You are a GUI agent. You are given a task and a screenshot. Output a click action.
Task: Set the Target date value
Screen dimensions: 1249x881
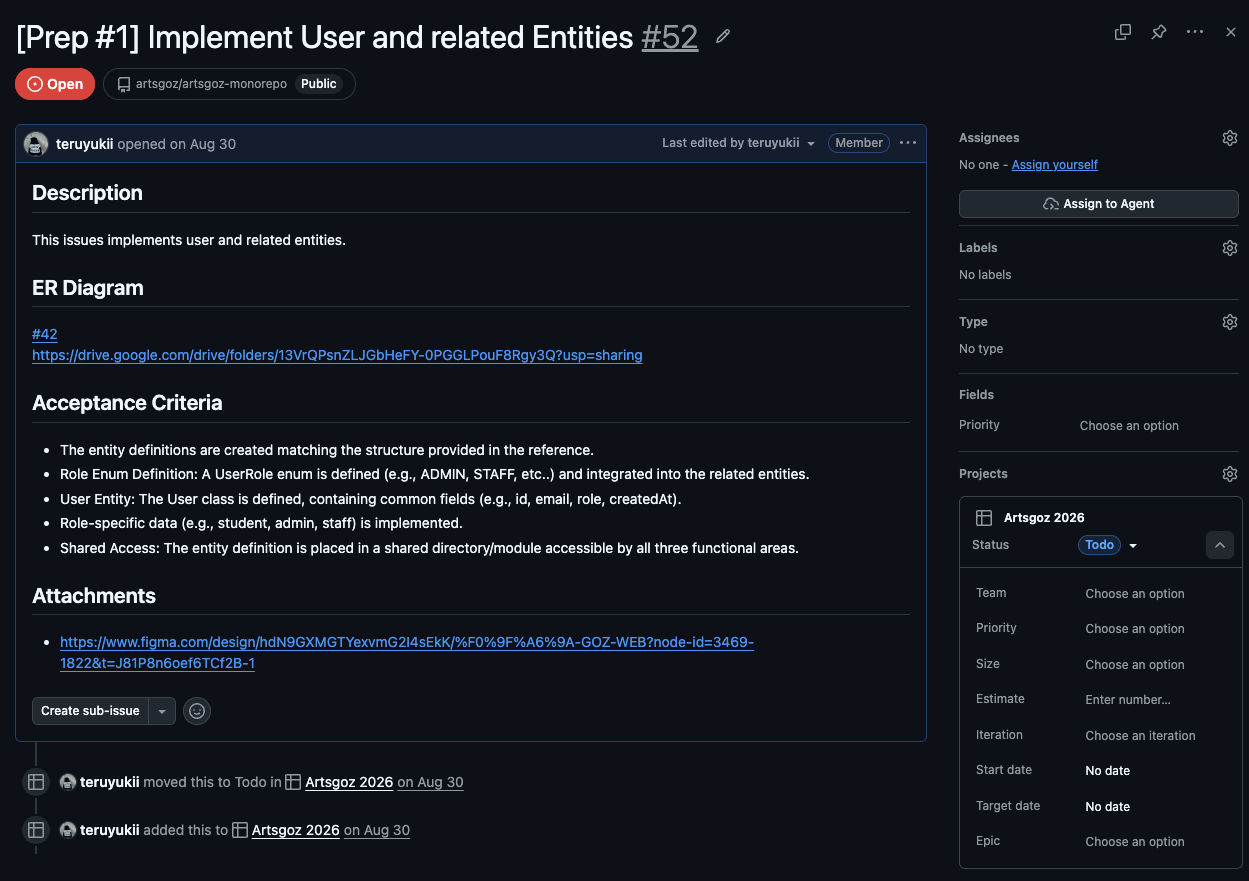tap(1108, 806)
